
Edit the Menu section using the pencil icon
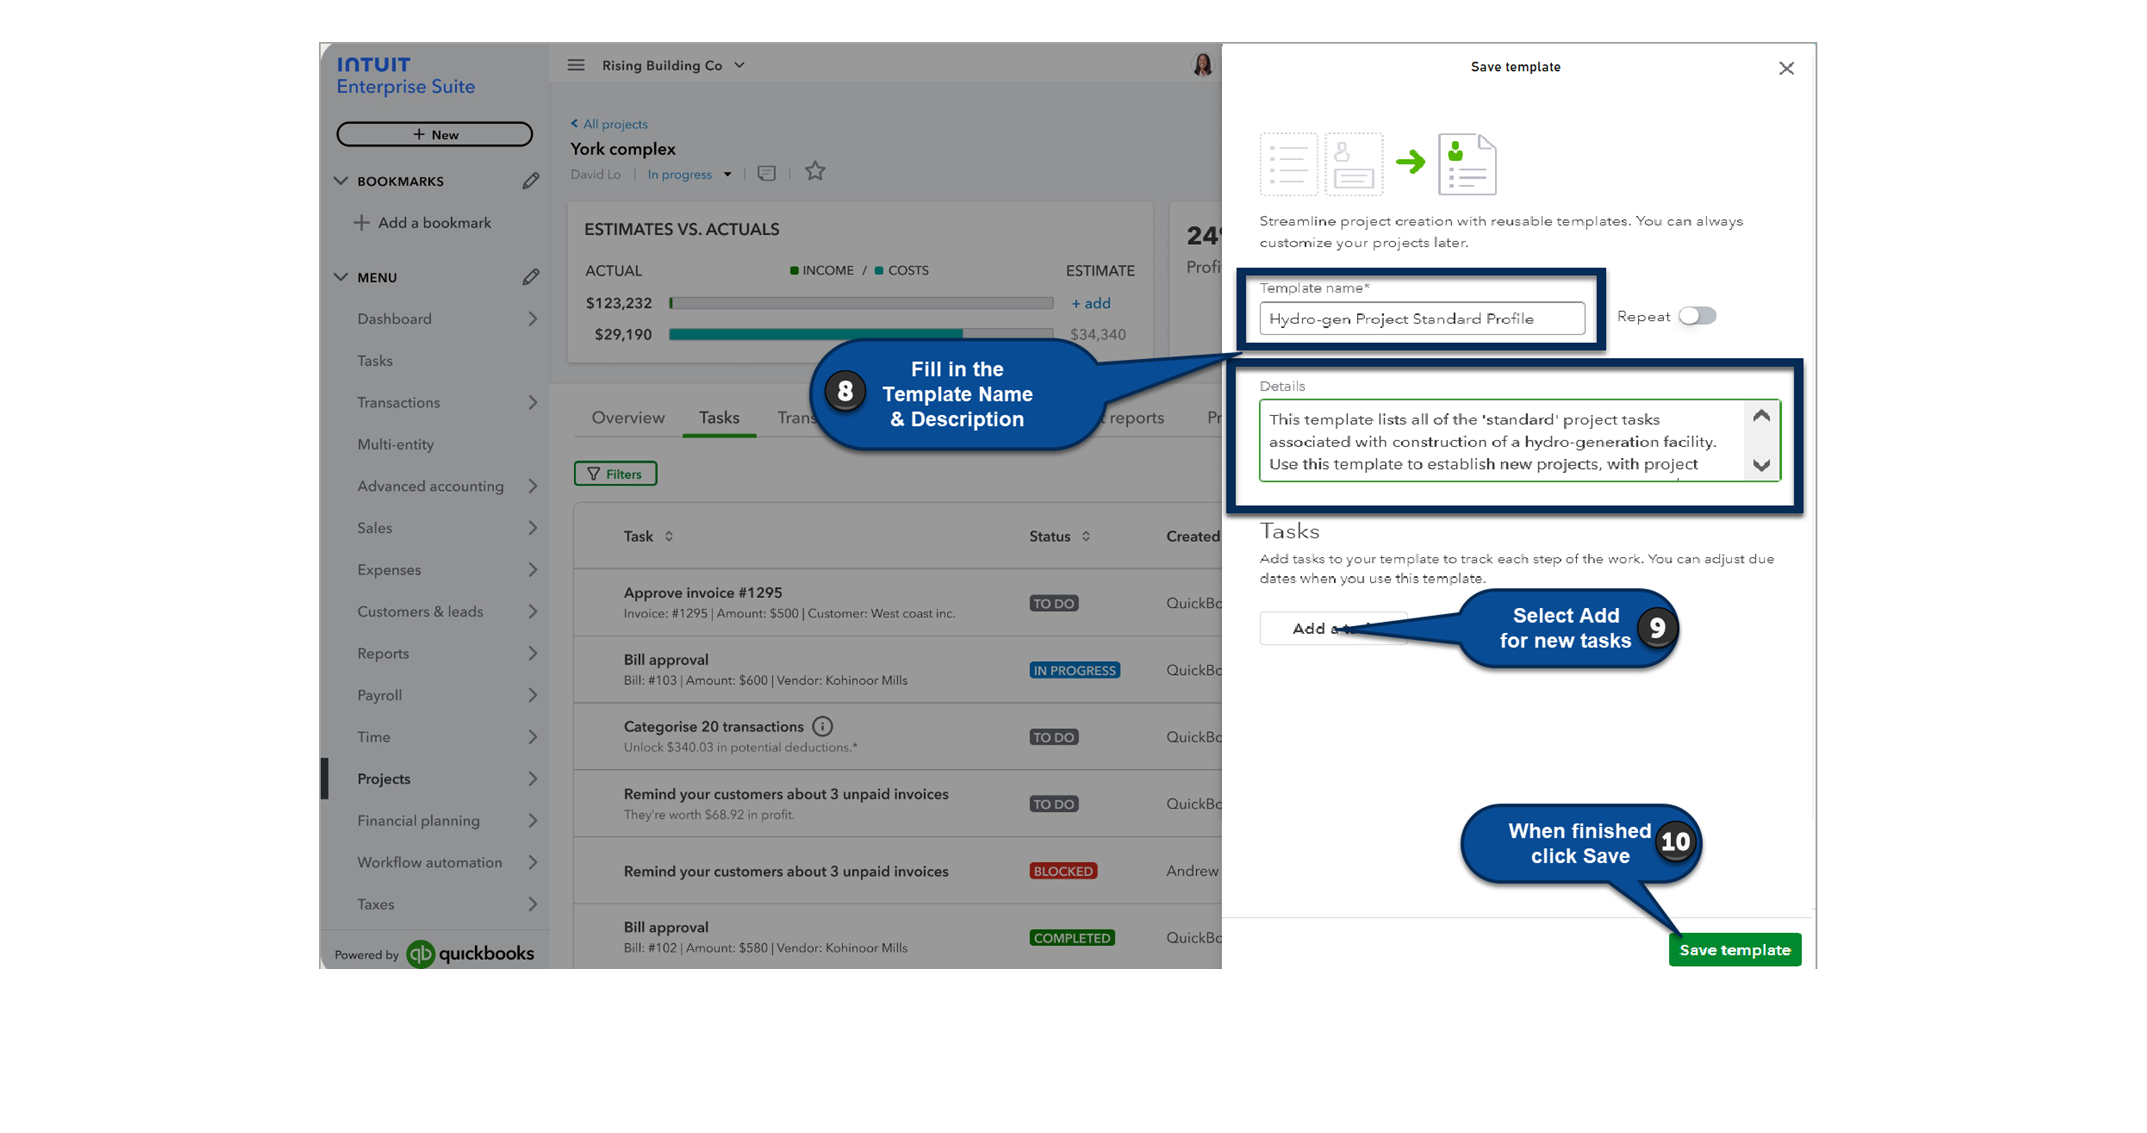[x=531, y=277]
